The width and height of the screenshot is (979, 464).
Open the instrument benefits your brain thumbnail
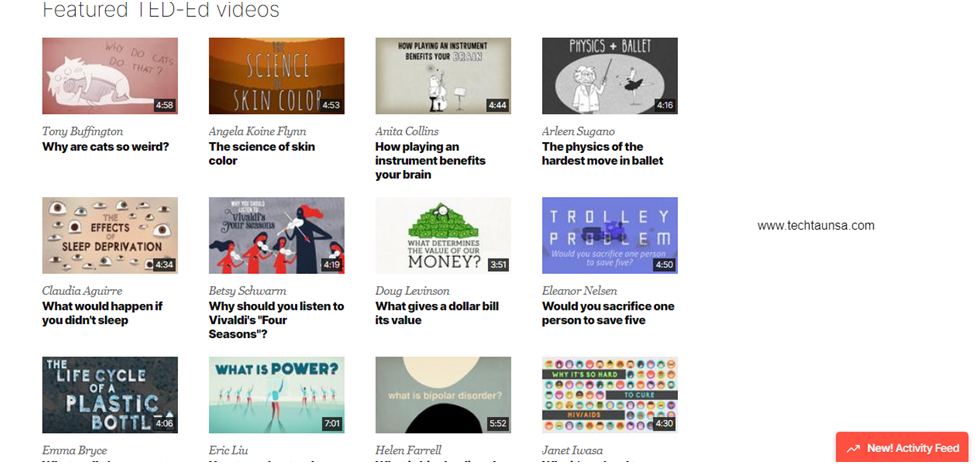pyautogui.click(x=443, y=76)
